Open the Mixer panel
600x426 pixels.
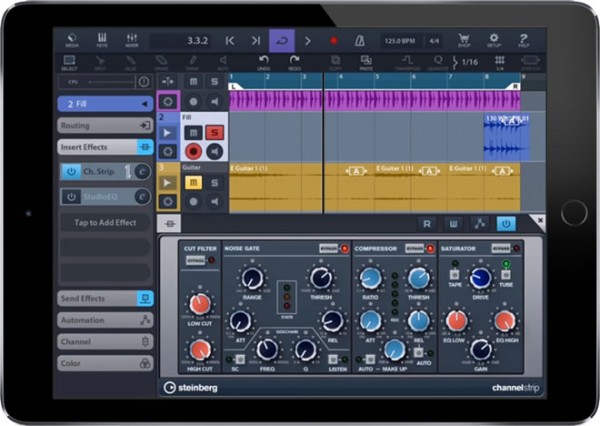pyautogui.click(x=132, y=40)
